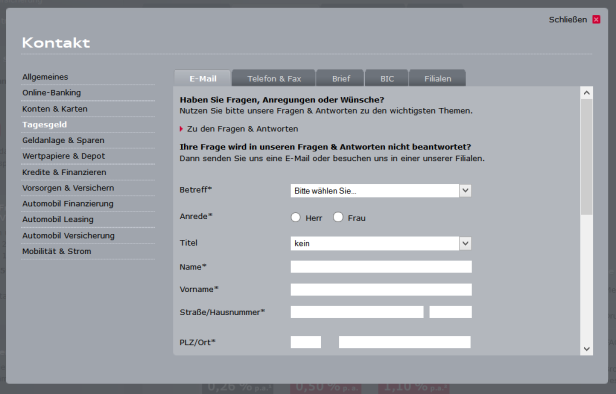
Task: Focus the Vorname input field
Action: click(x=381, y=290)
